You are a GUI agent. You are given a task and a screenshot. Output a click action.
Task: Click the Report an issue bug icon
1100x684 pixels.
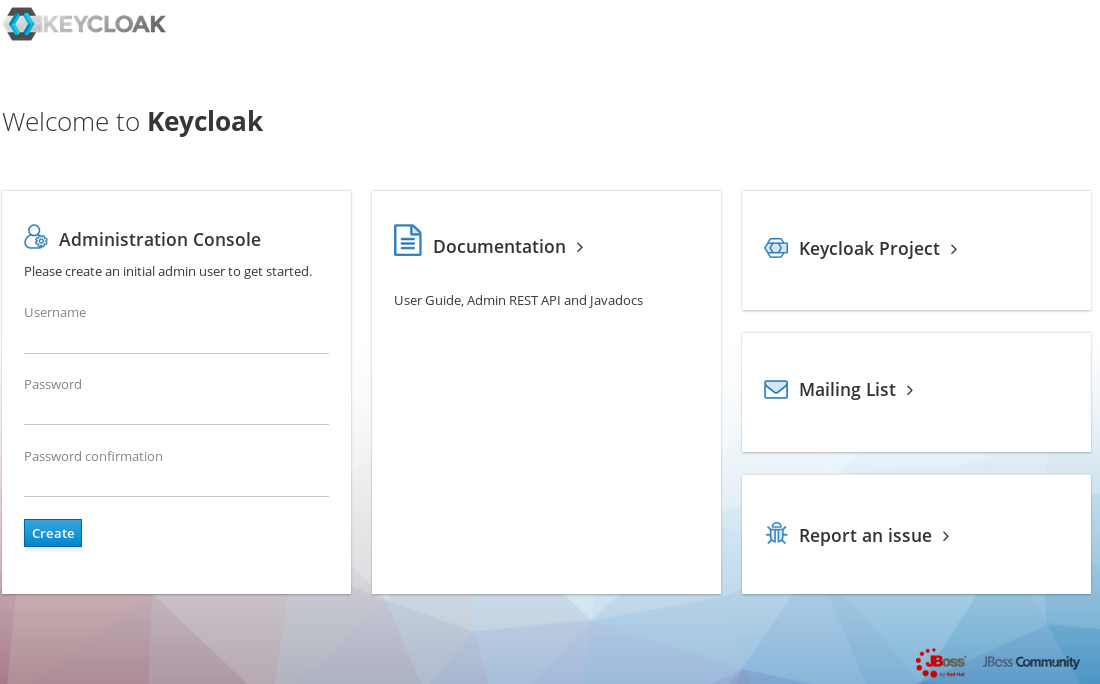point(777,534)
